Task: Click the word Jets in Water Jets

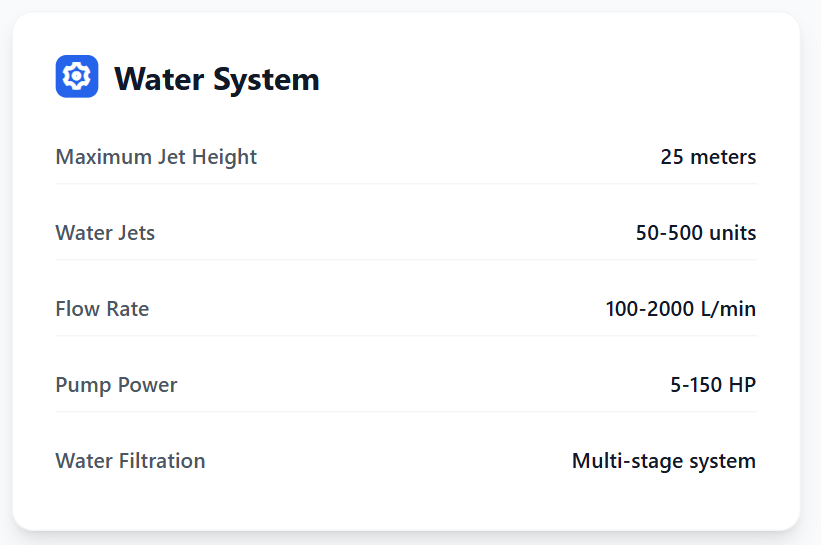Action: pyautogui.click(x=136, y=233)
